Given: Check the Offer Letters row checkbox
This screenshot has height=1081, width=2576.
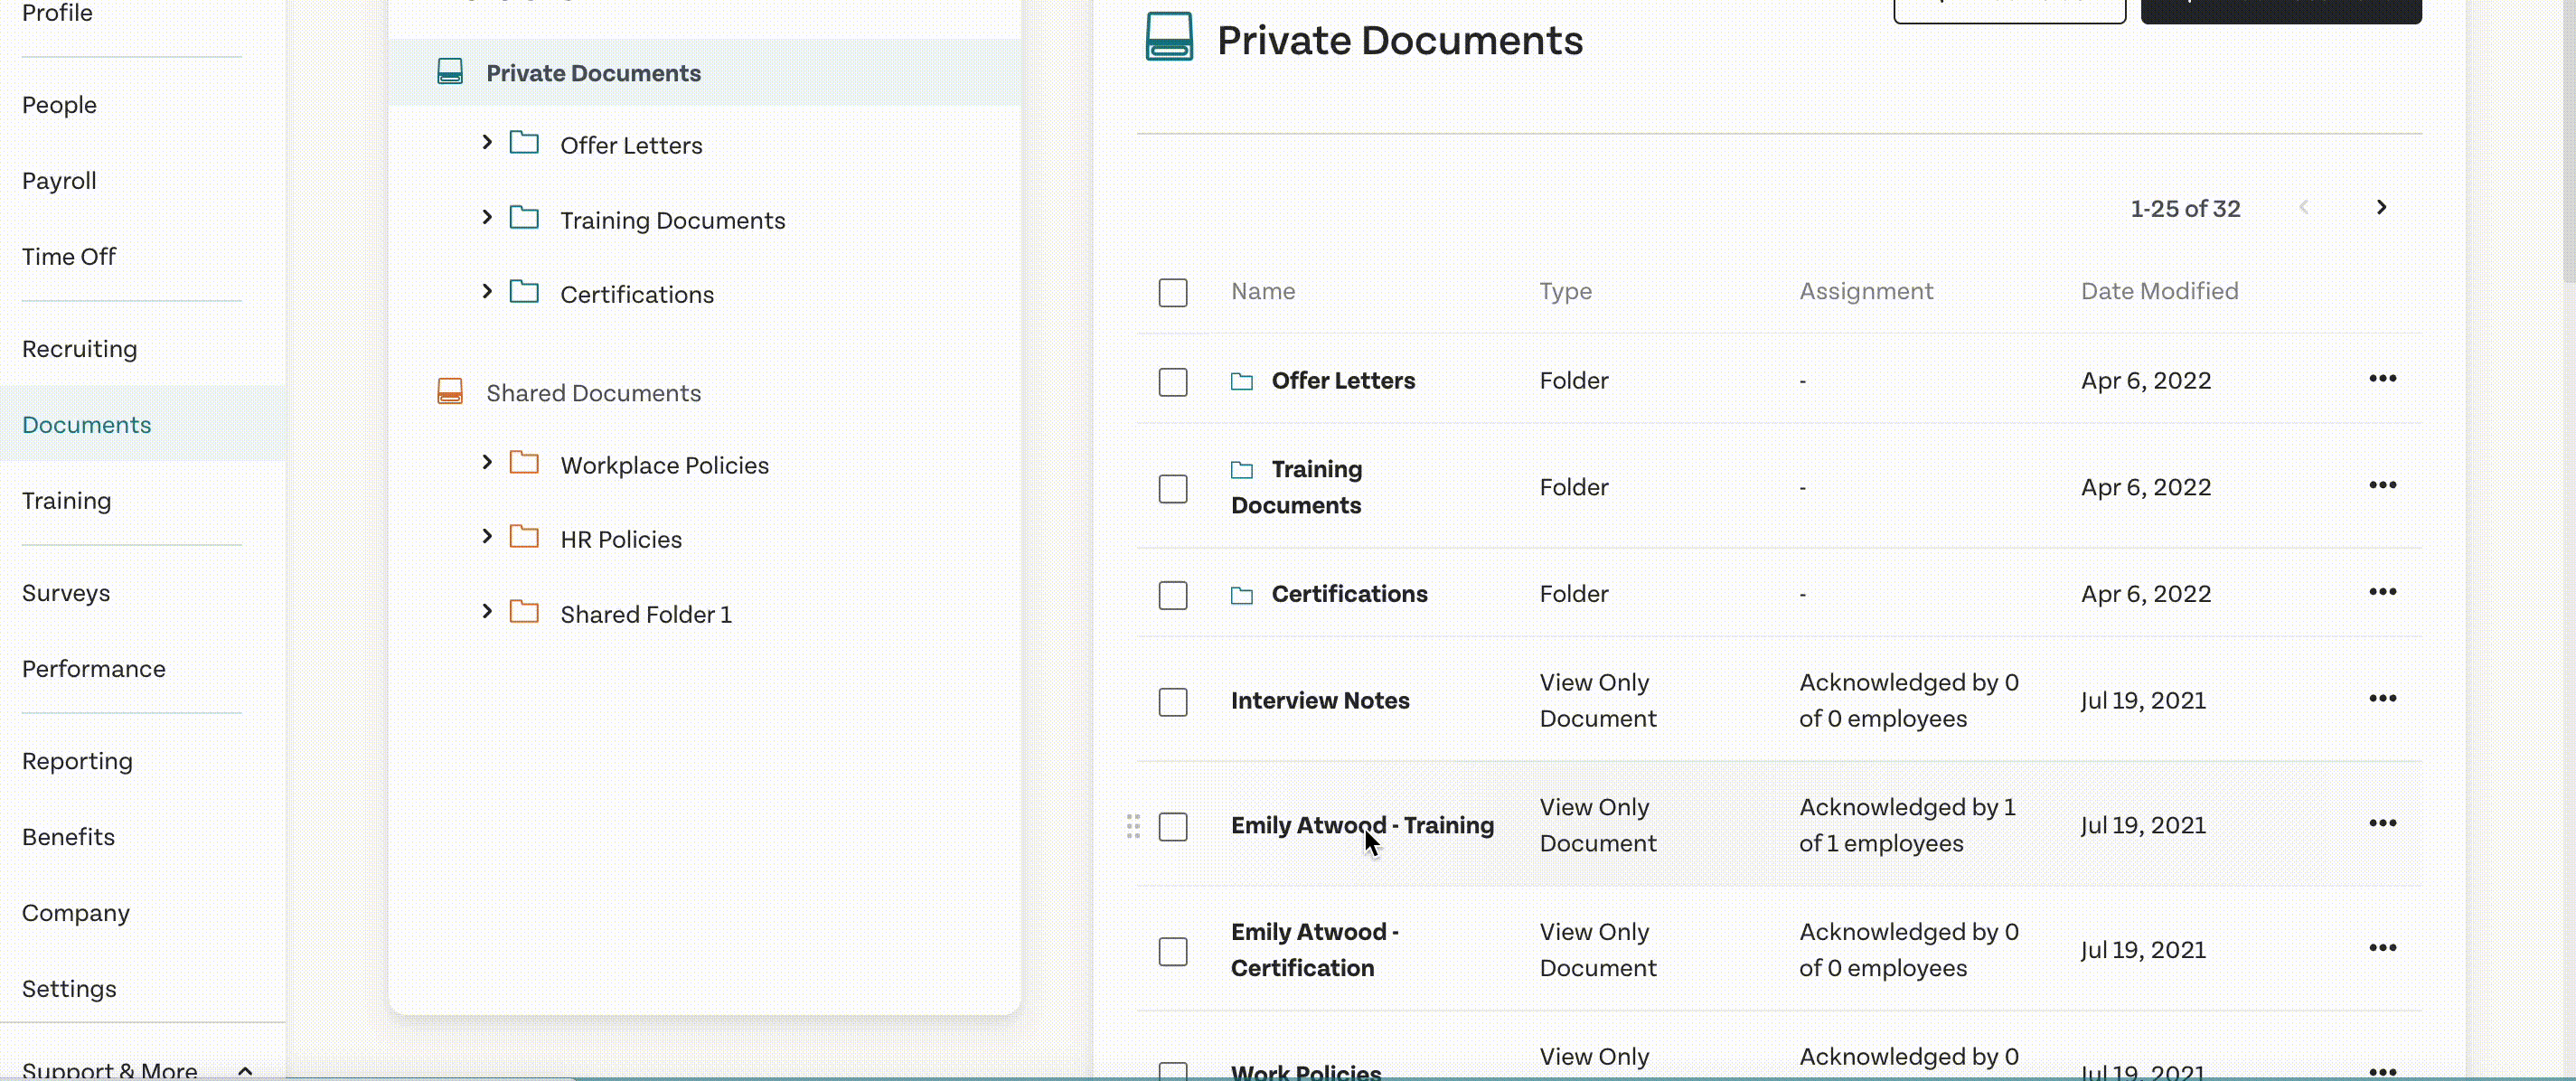Looking at the screenshot, I should point(1173,382).
